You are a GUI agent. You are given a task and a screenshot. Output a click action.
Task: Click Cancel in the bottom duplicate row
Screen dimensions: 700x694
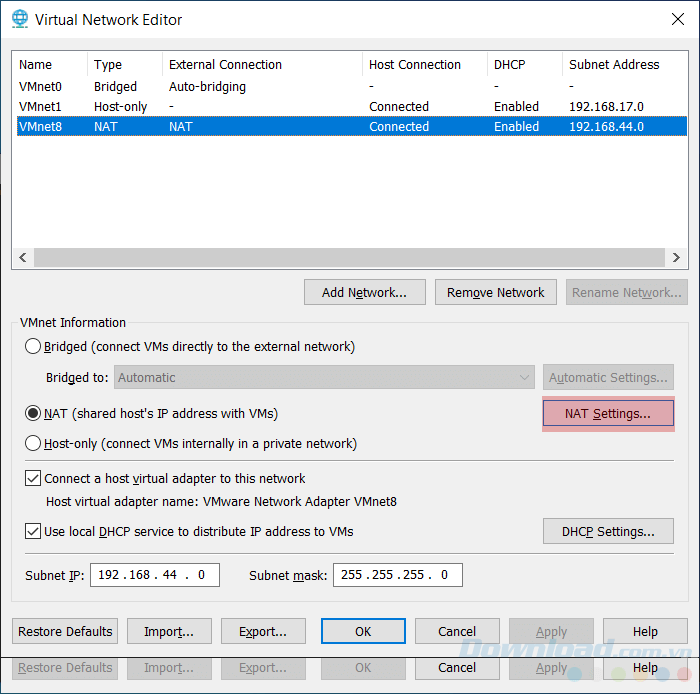coord(457,668)
